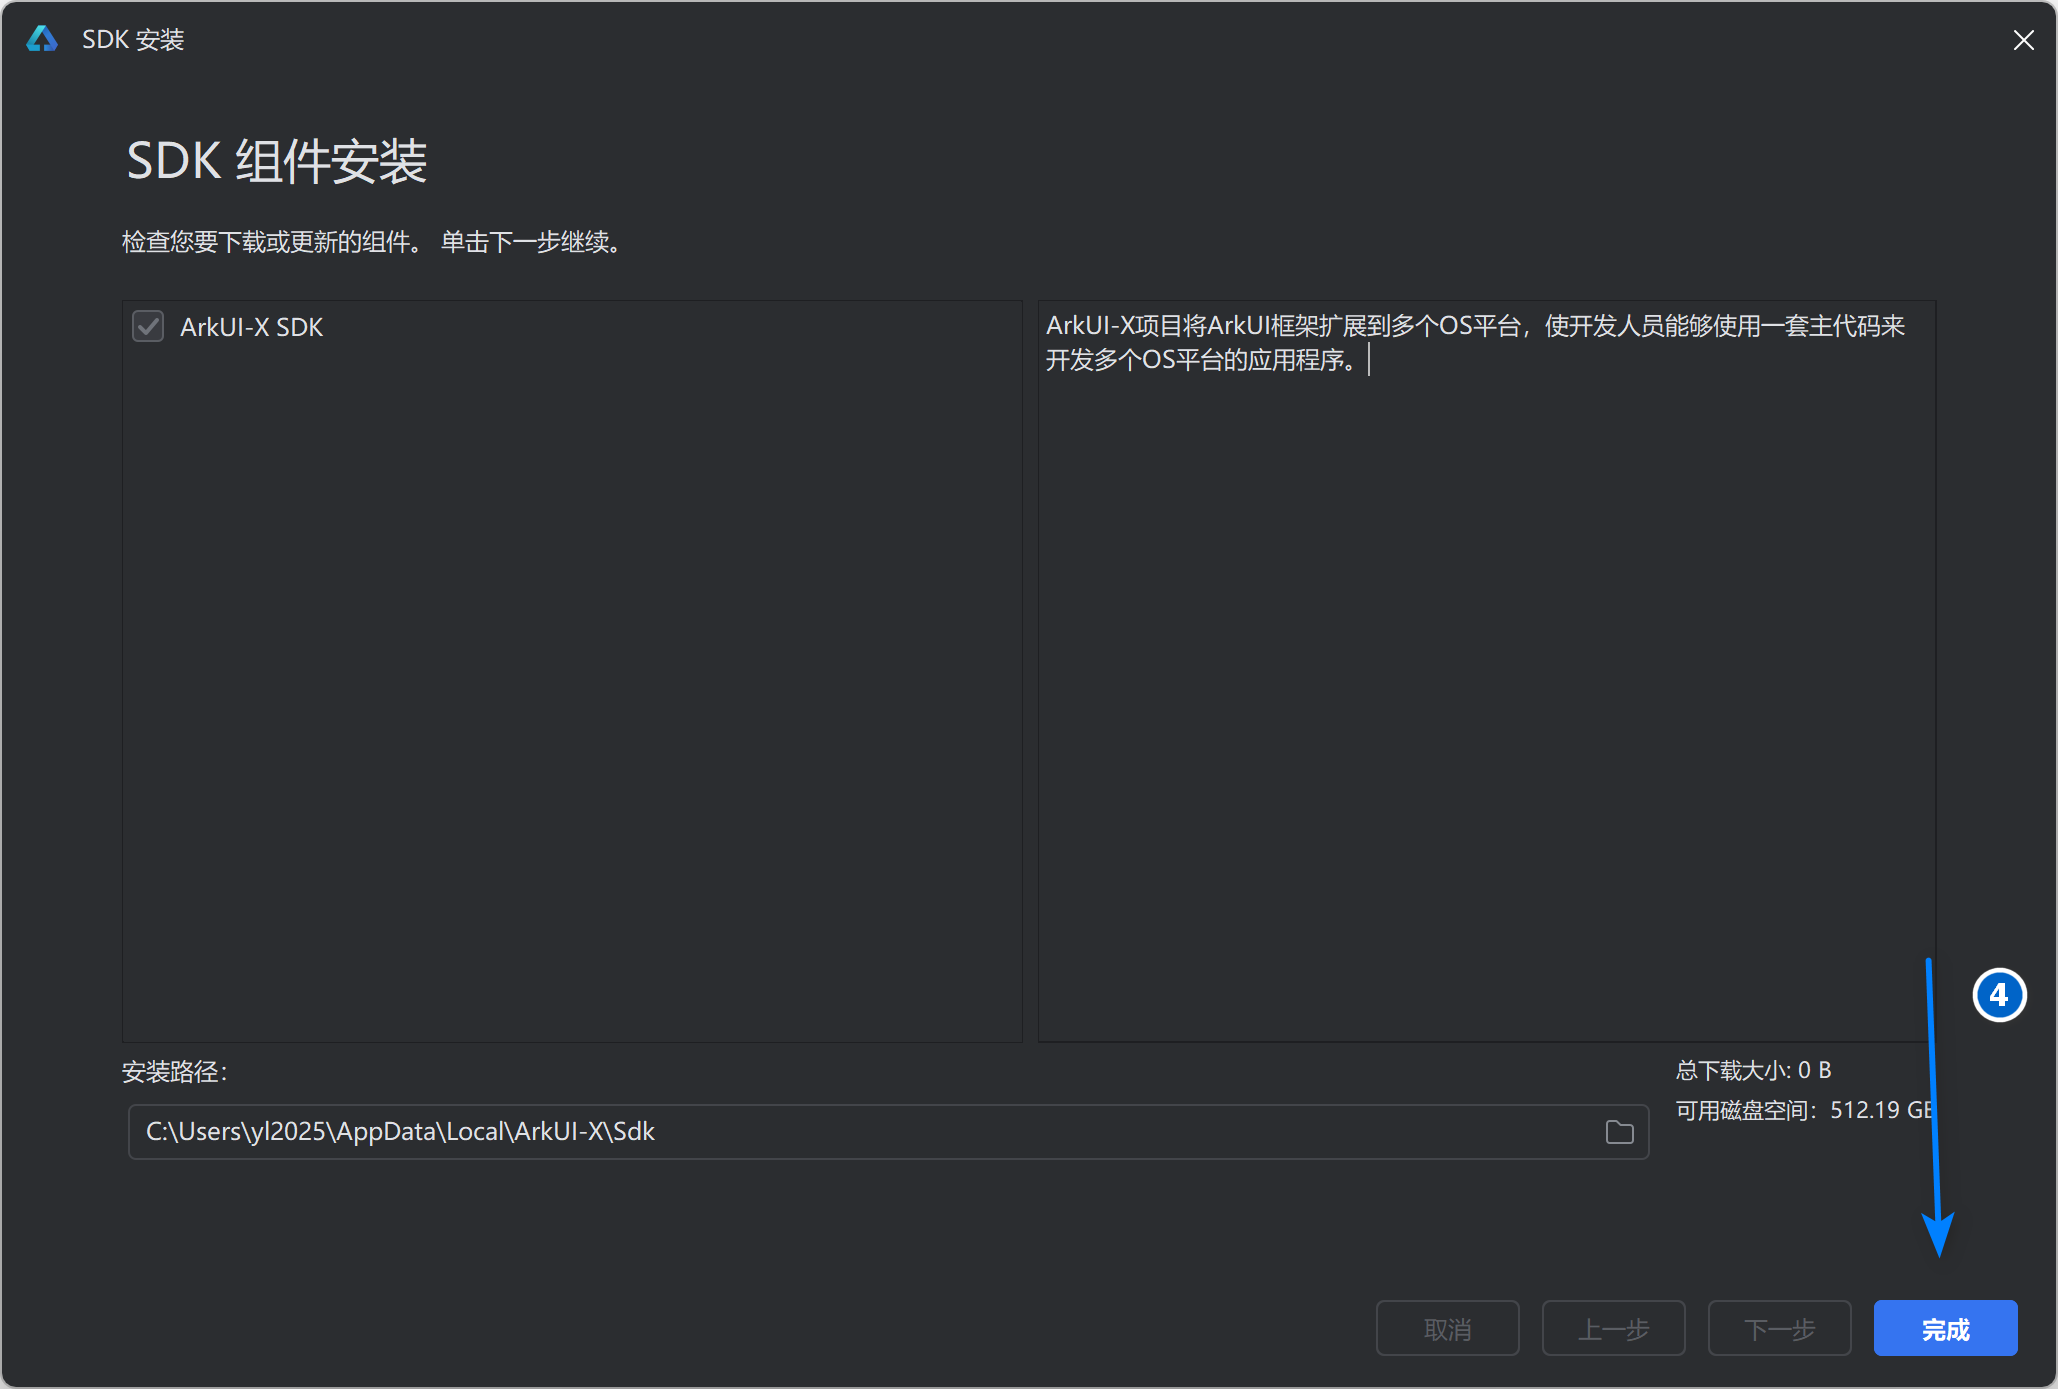Focus the install path input field
The width and height of the screenshot is (2058, 1389).
click(860, 1132)
